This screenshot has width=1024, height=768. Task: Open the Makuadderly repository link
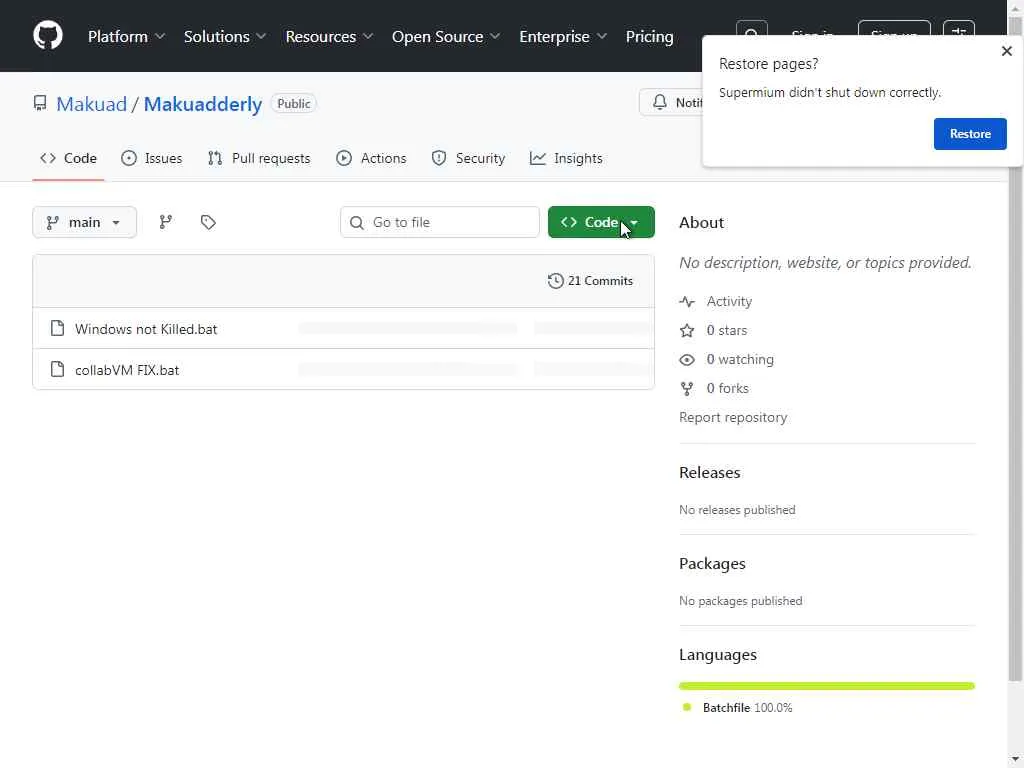tap(202, 104)
